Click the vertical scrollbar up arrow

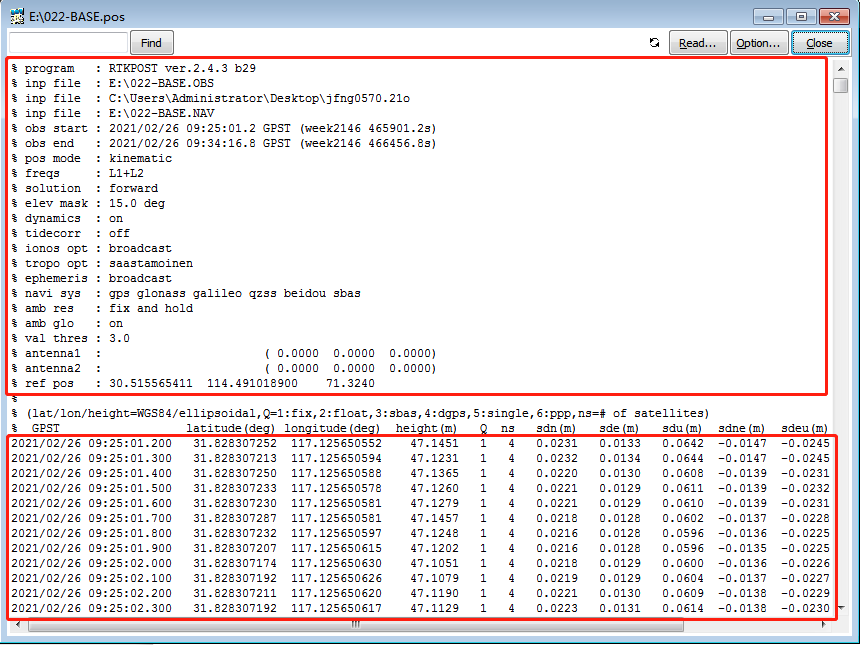[x=841, y=69]
